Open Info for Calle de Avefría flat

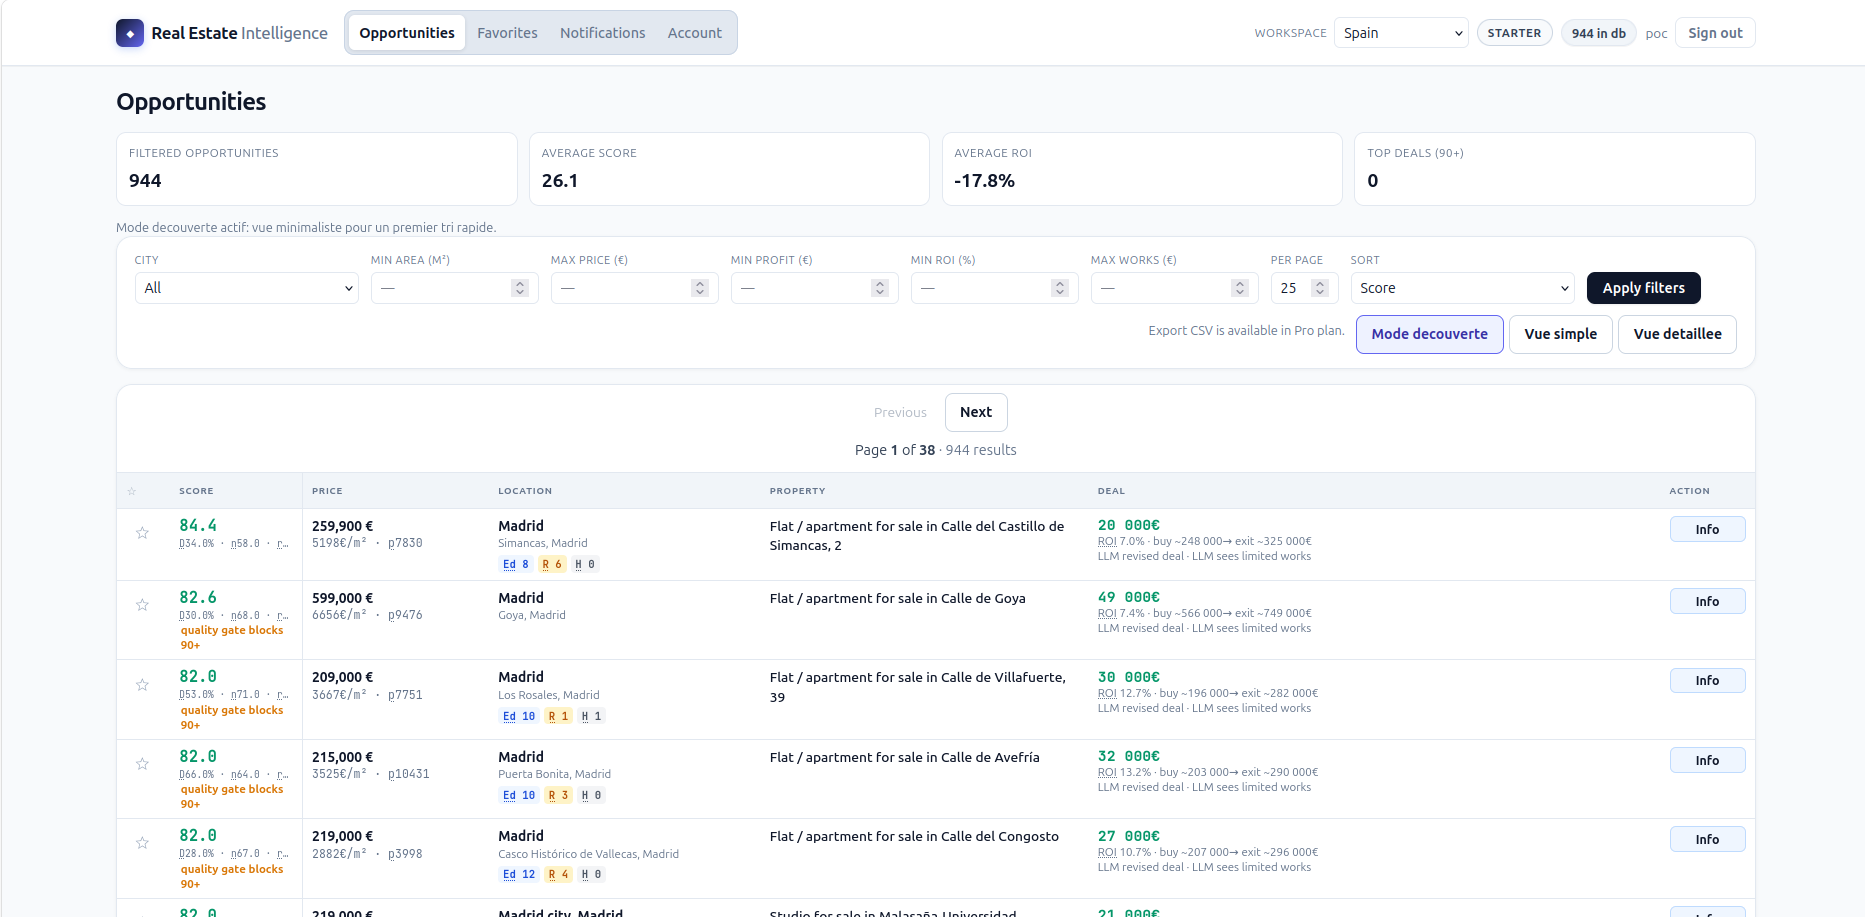1707,760
